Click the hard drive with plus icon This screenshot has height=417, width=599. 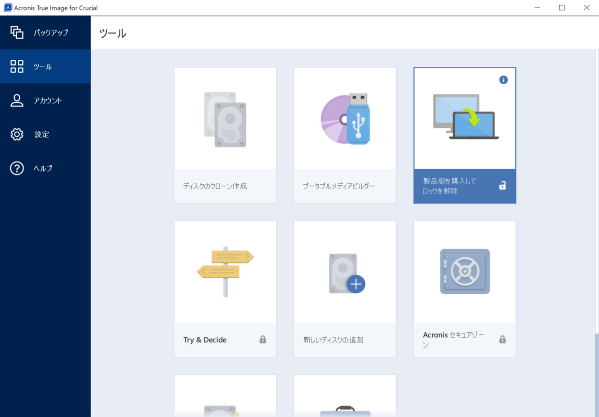click(347, 273)
